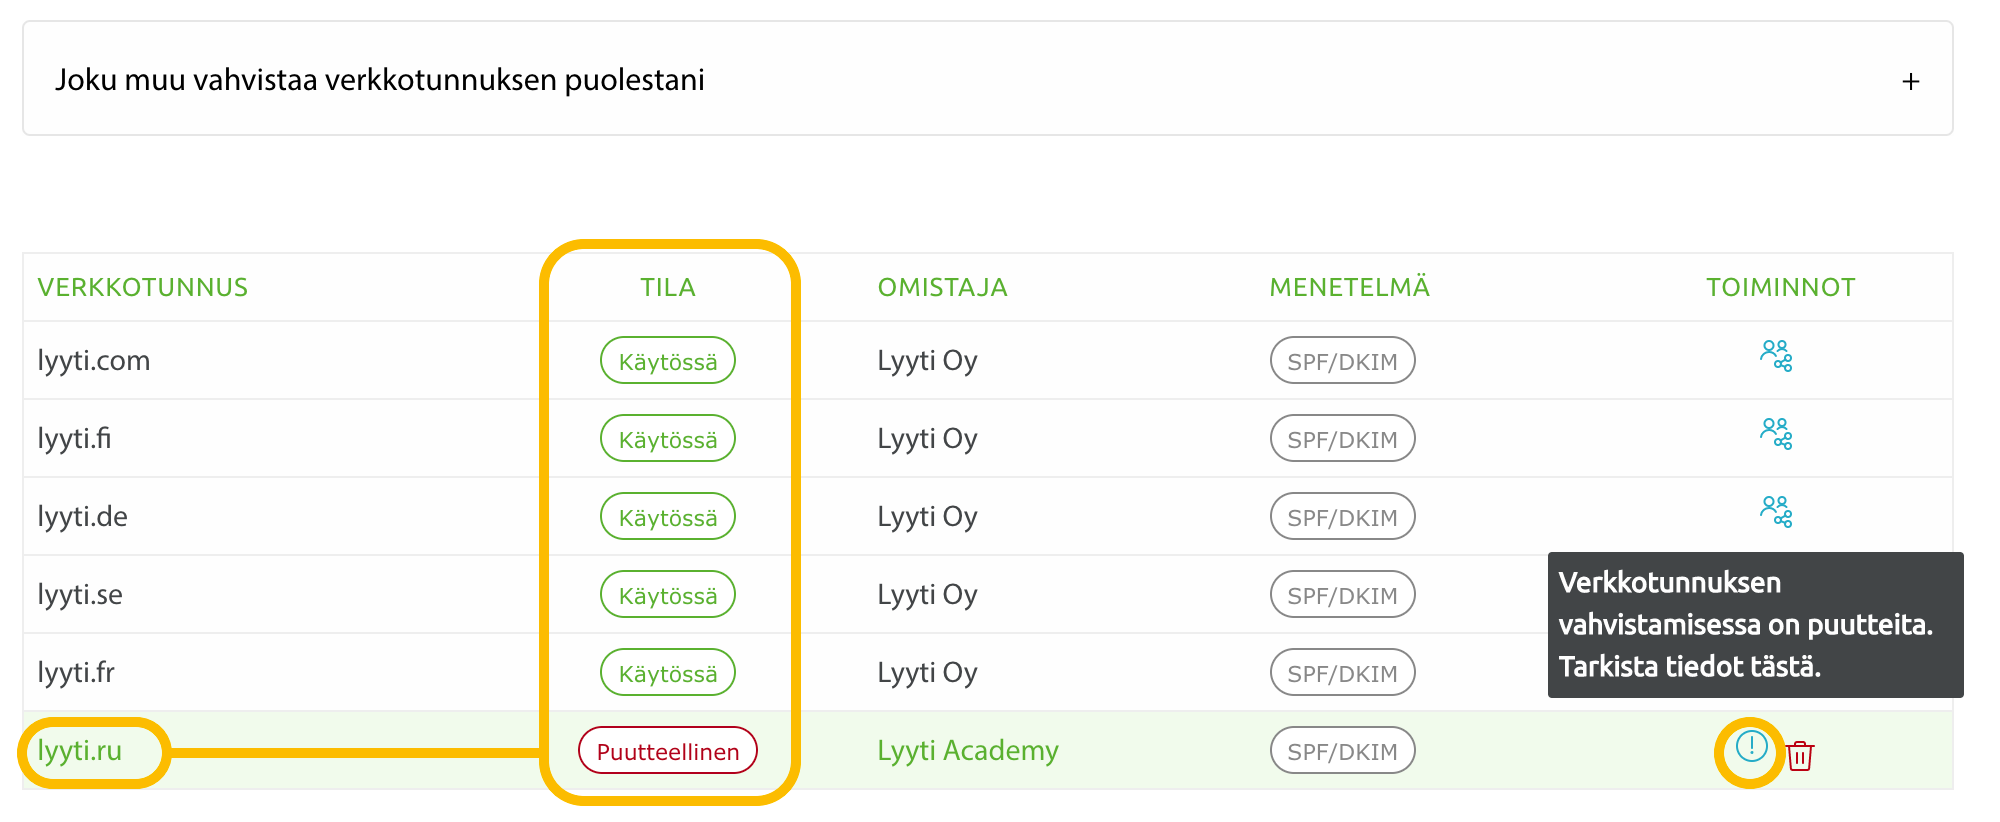2000x822 pixels.
Task: Open SPF/DKIM method for lyyti.ru
Action: pos(1342,750)
